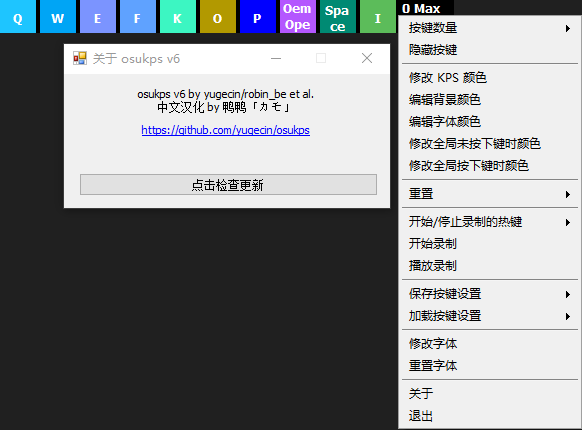
Task: Open the 按键数量 submenu
Action: (x=490, y=28)
